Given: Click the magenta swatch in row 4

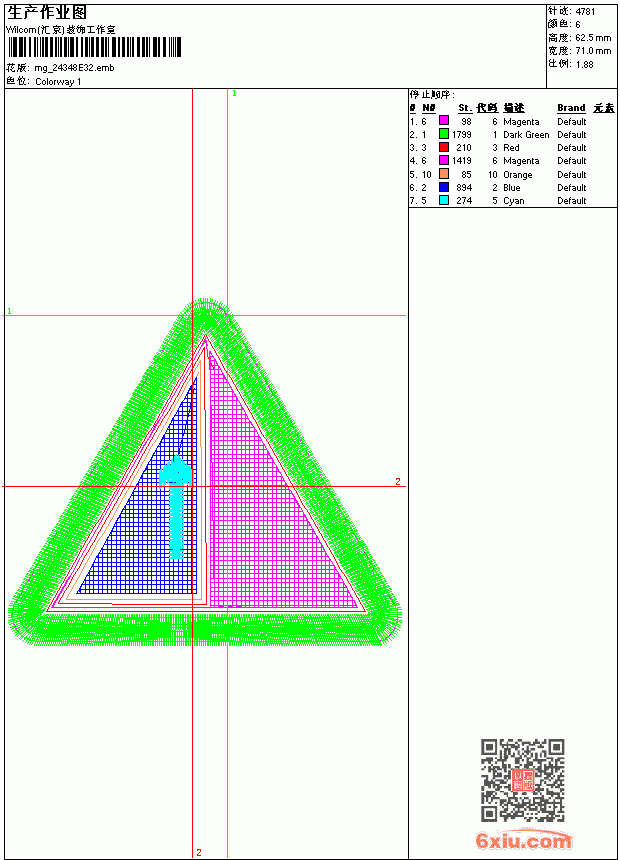Looking at the screenshot, I should pyautogui.click(x=444, y=160).
